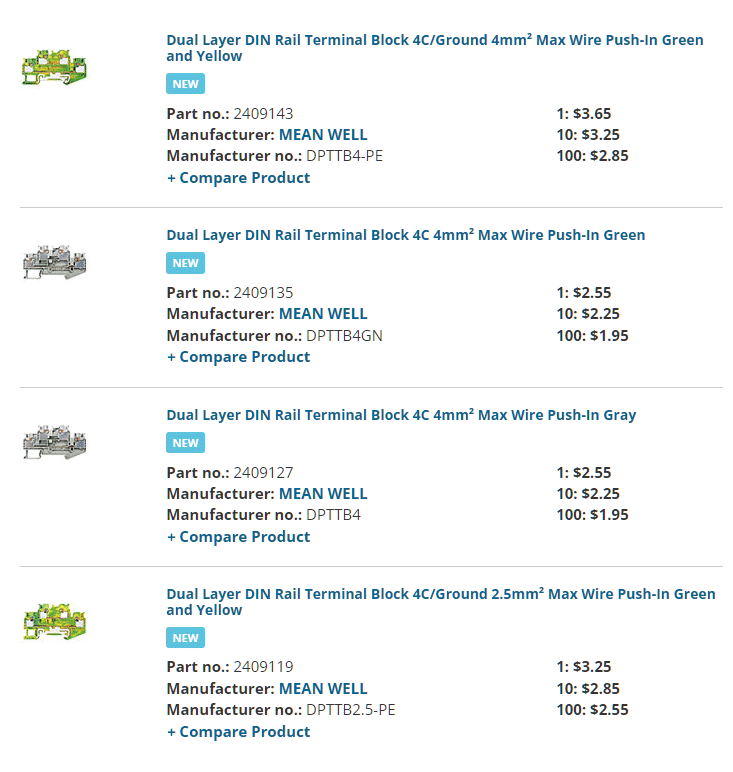Open the 4C 4mm² Push-In Green product title

click(x=405, y=235)
